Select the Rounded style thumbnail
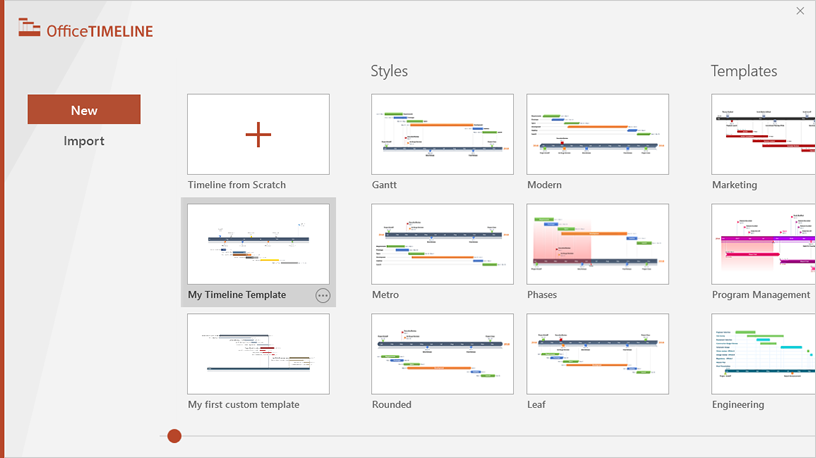 click(442, 354)
